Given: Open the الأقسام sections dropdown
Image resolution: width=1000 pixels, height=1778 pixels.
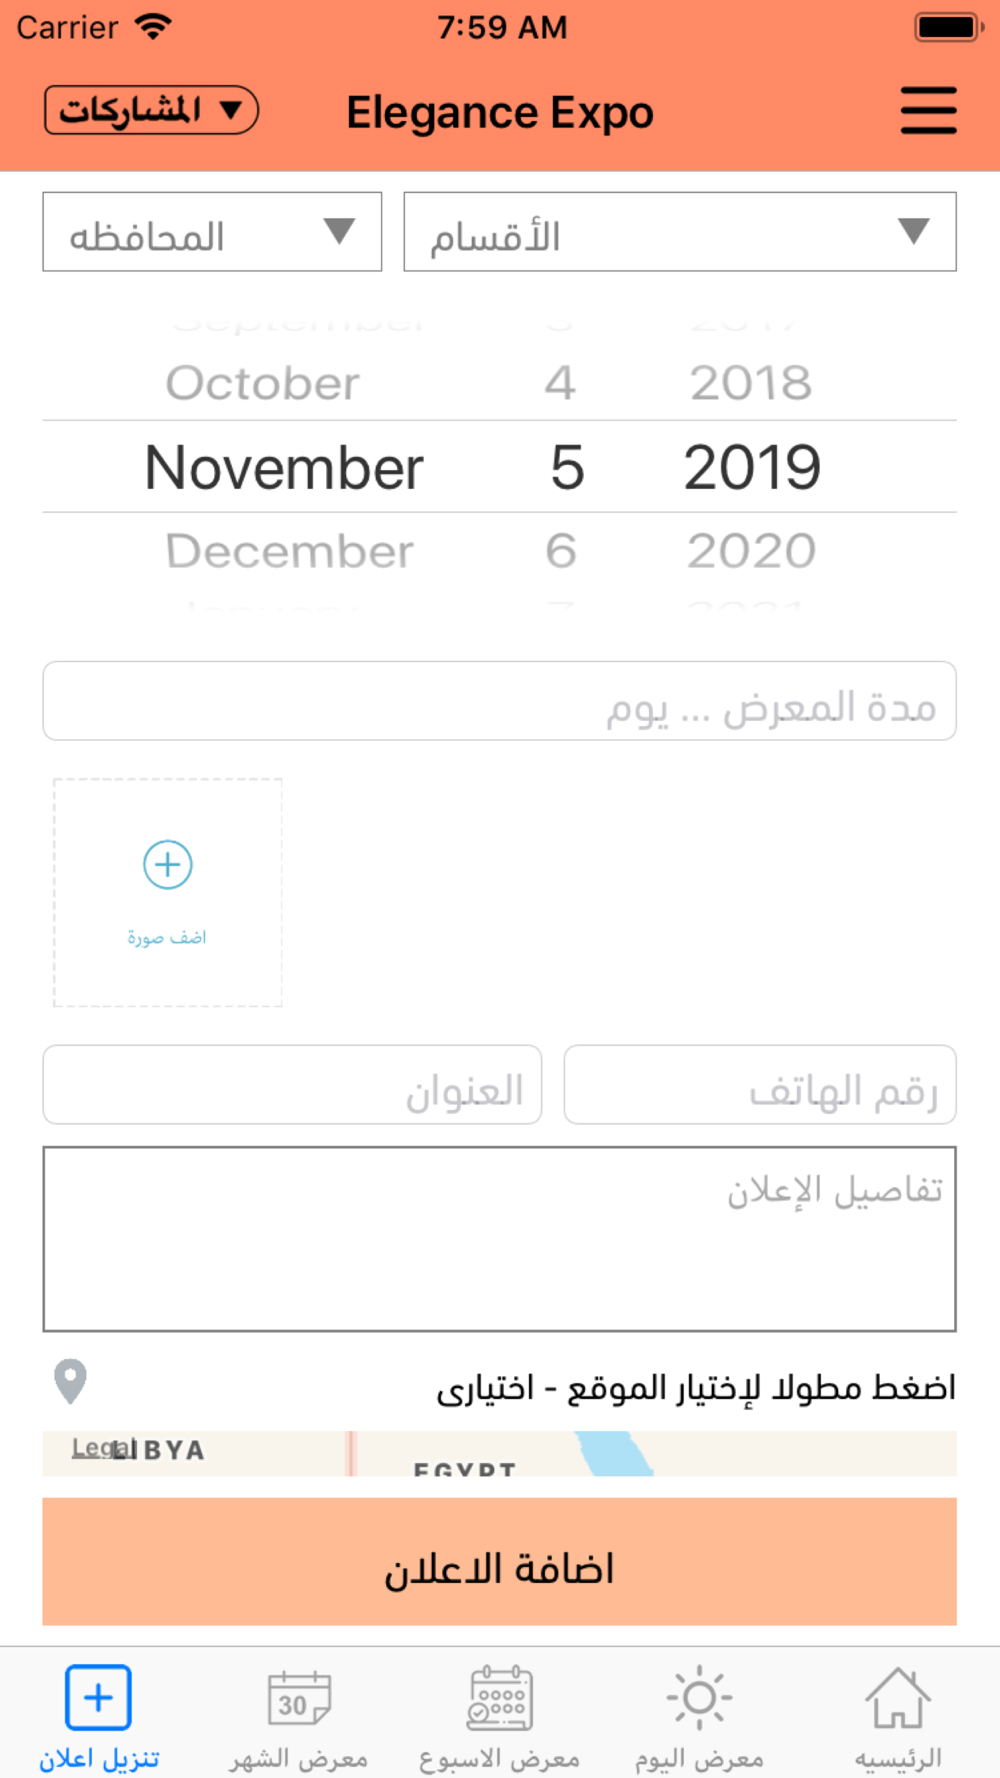Looking at the screenshot, I should pos(680,232).
